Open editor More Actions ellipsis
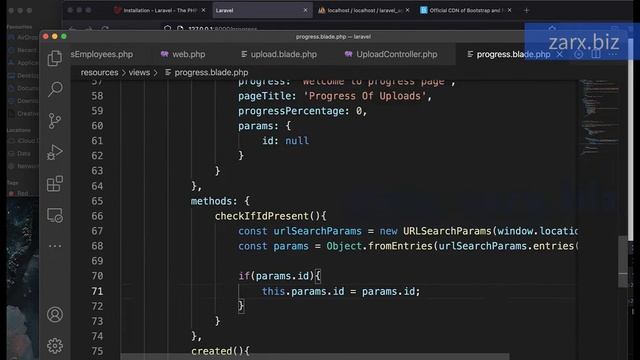This screenshot has height=360, width=640. pyautogui.click(x=613, y=54)
